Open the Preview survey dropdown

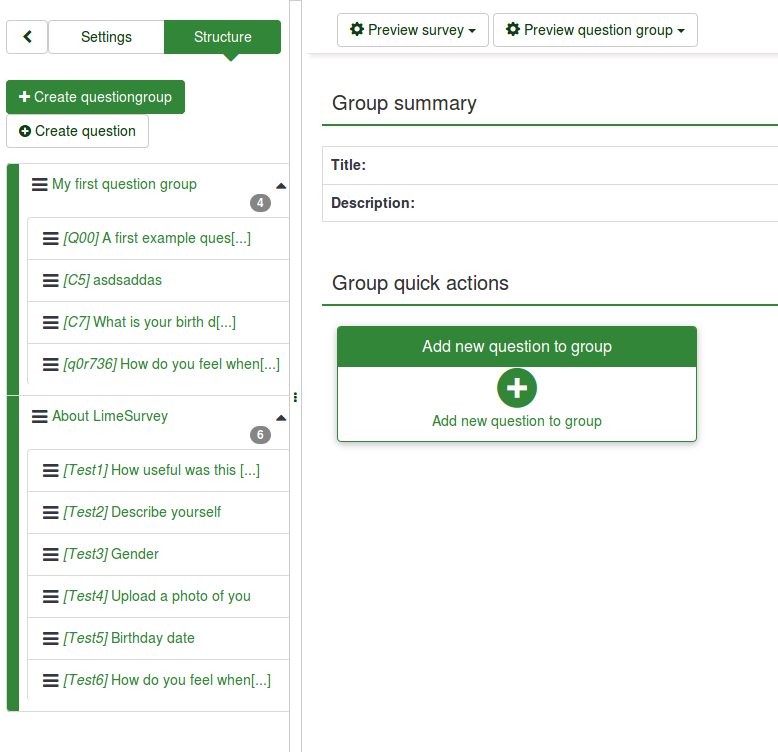pyautogui.click(x=413, y=30)
